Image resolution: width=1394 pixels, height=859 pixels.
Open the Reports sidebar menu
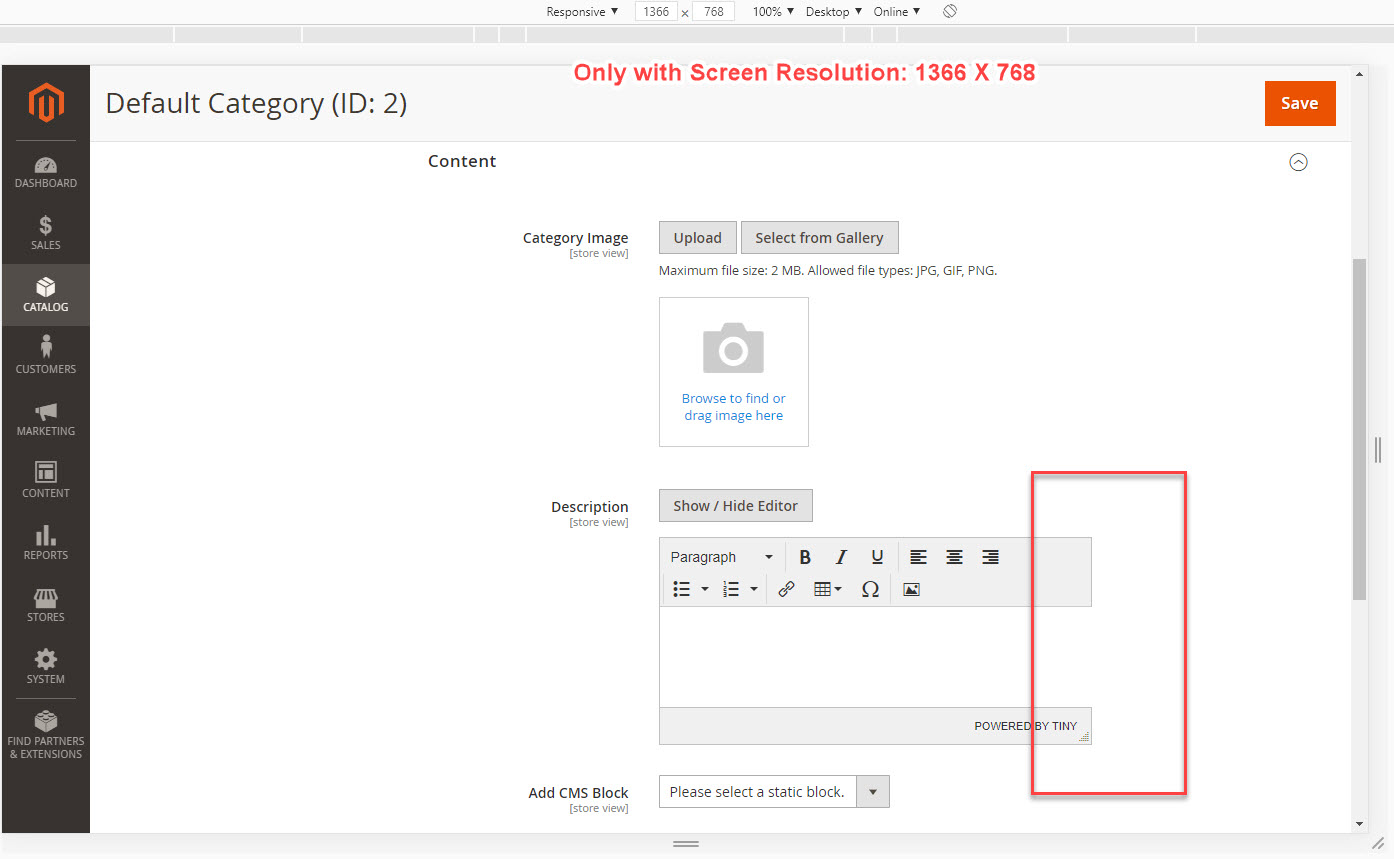(46, 543)
